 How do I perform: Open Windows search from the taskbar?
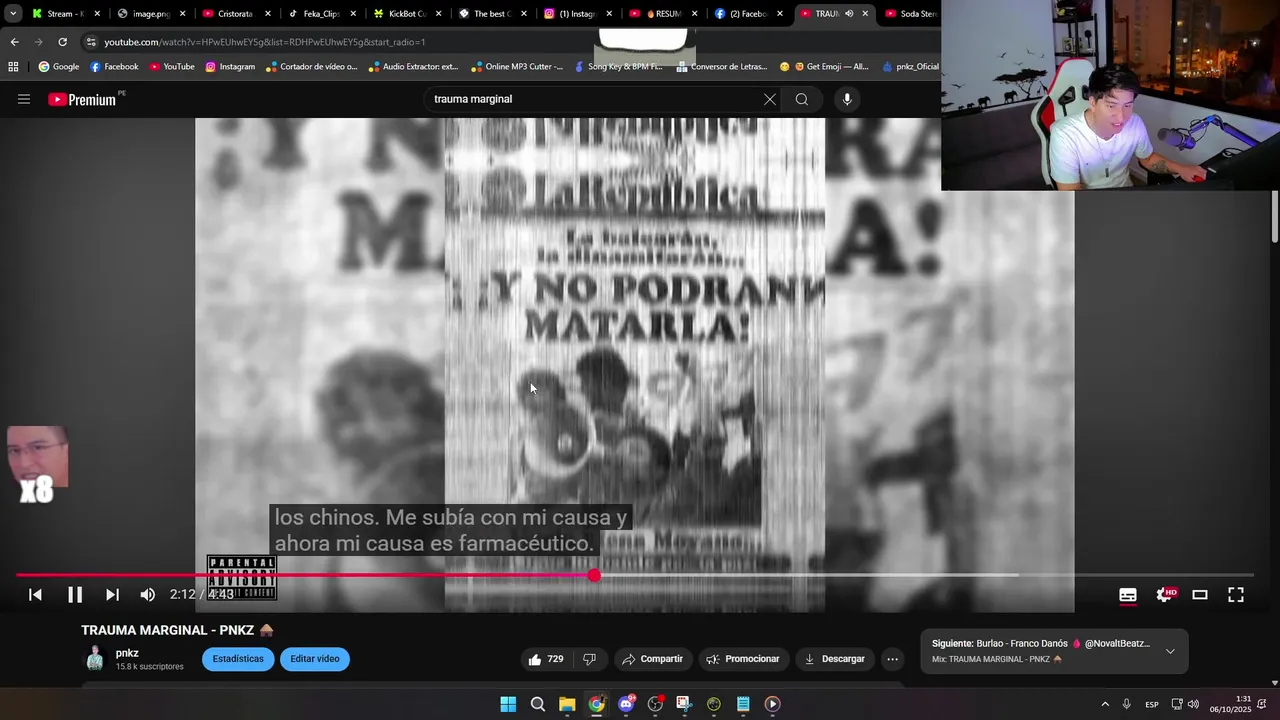click(x=538, y=704)
